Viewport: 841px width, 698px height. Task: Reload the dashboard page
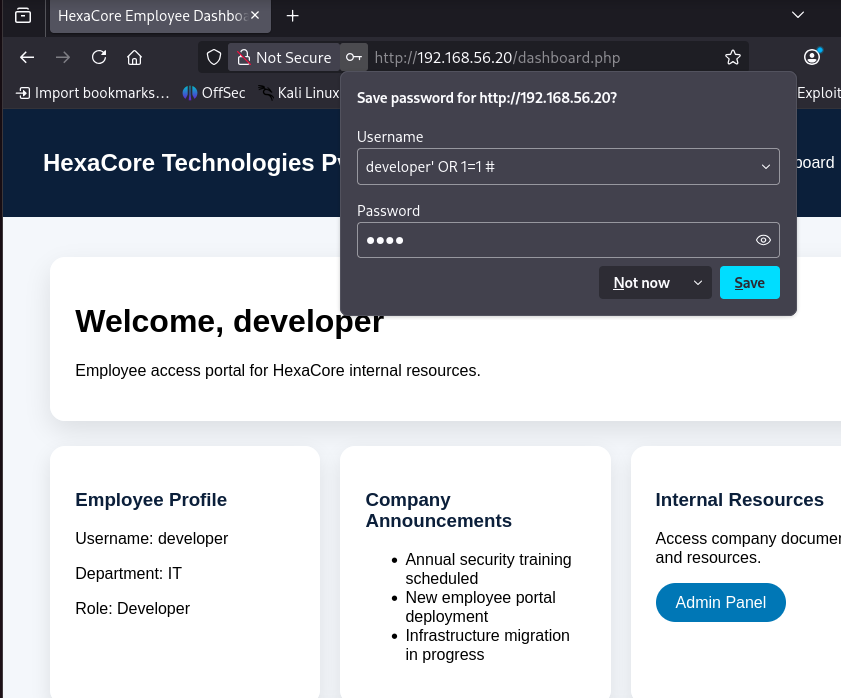(x=99, y=57)
